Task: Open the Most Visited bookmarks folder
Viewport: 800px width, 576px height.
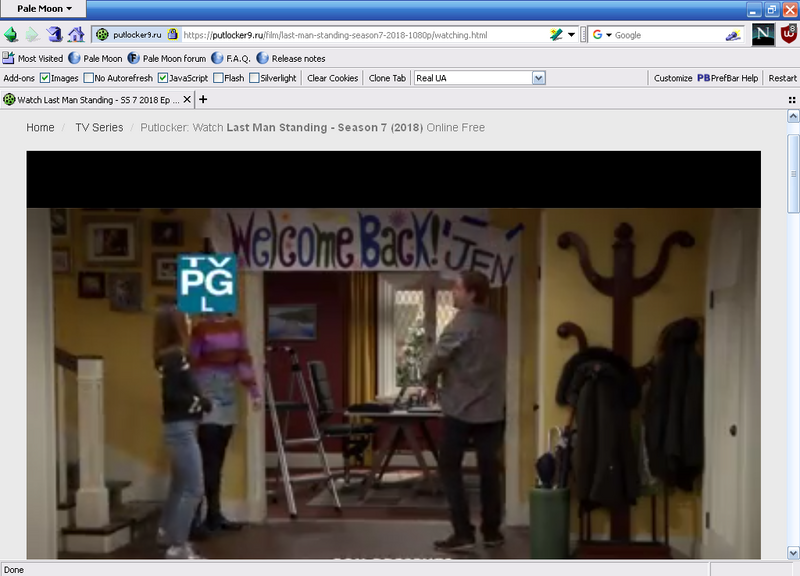Action: click(33, 58)
